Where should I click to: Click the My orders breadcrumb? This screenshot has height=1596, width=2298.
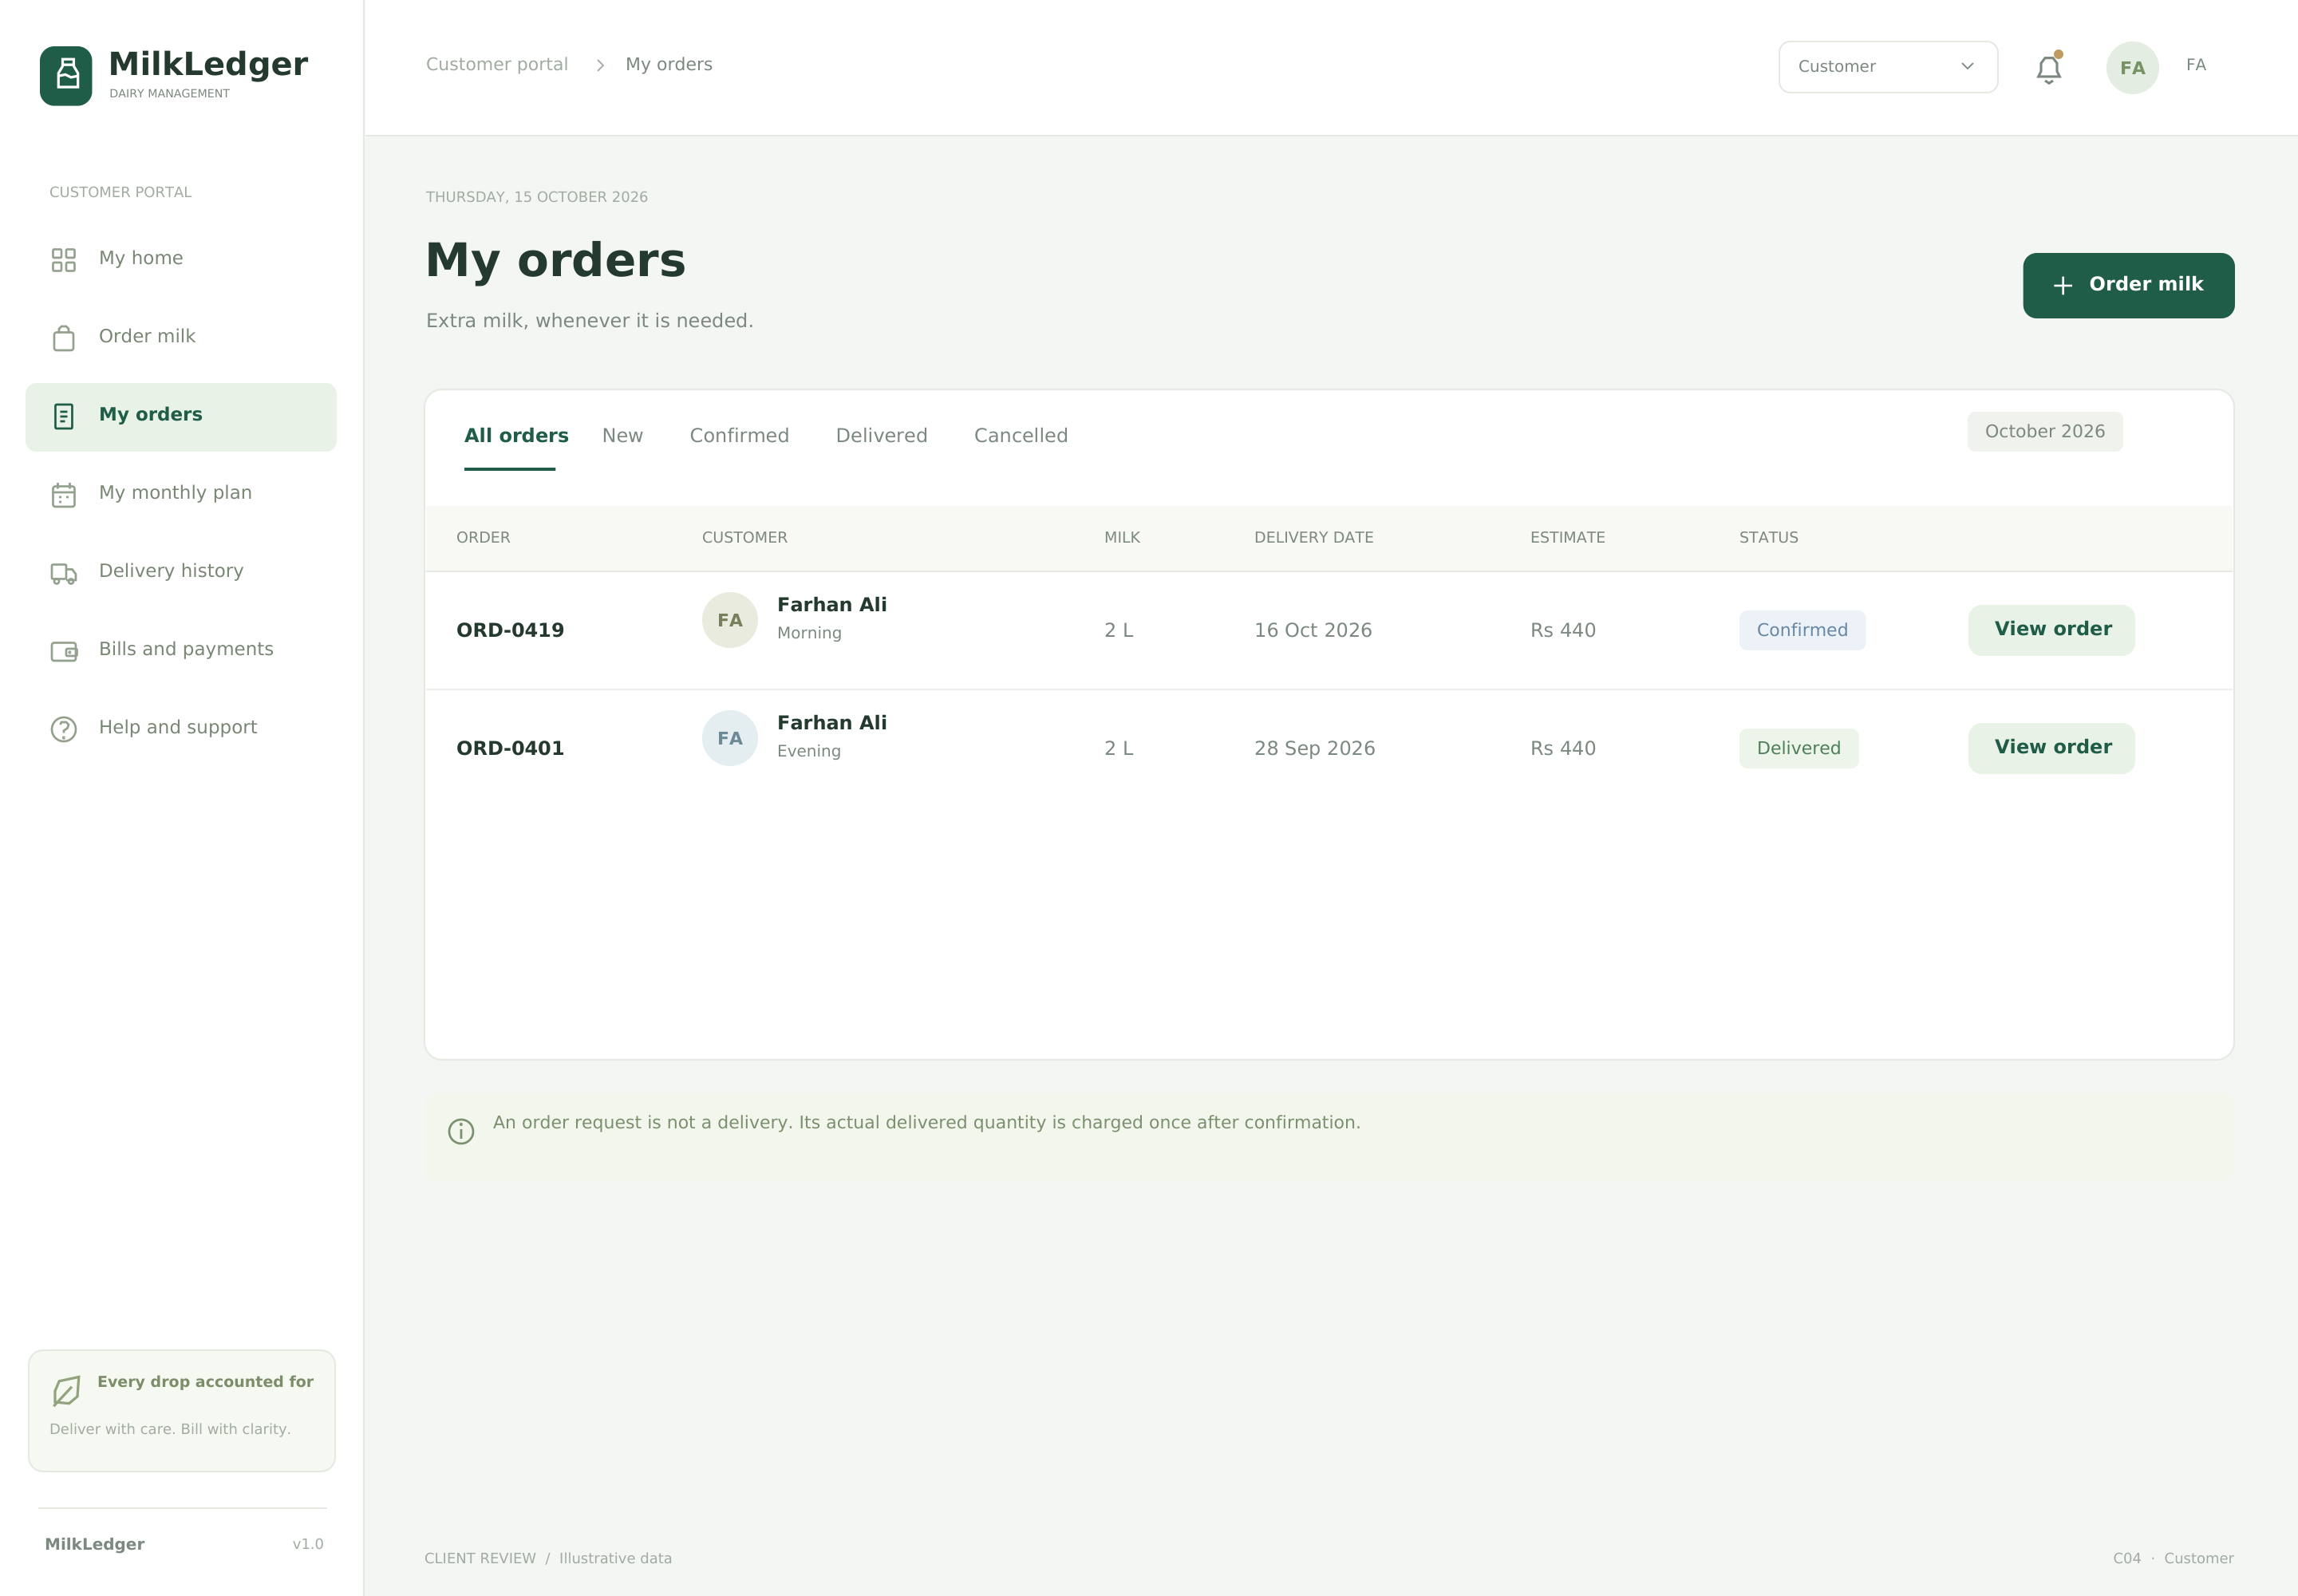coord(669,64)
